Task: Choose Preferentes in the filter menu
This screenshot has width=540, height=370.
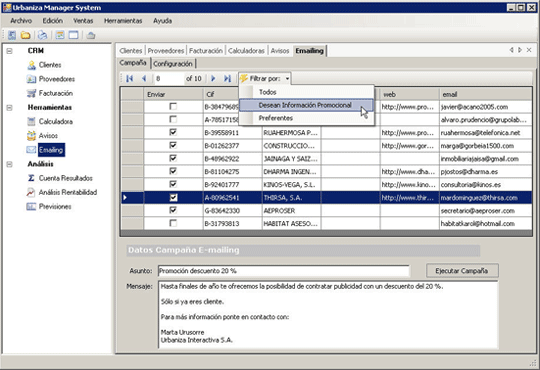Action: [x=307, y=118]
